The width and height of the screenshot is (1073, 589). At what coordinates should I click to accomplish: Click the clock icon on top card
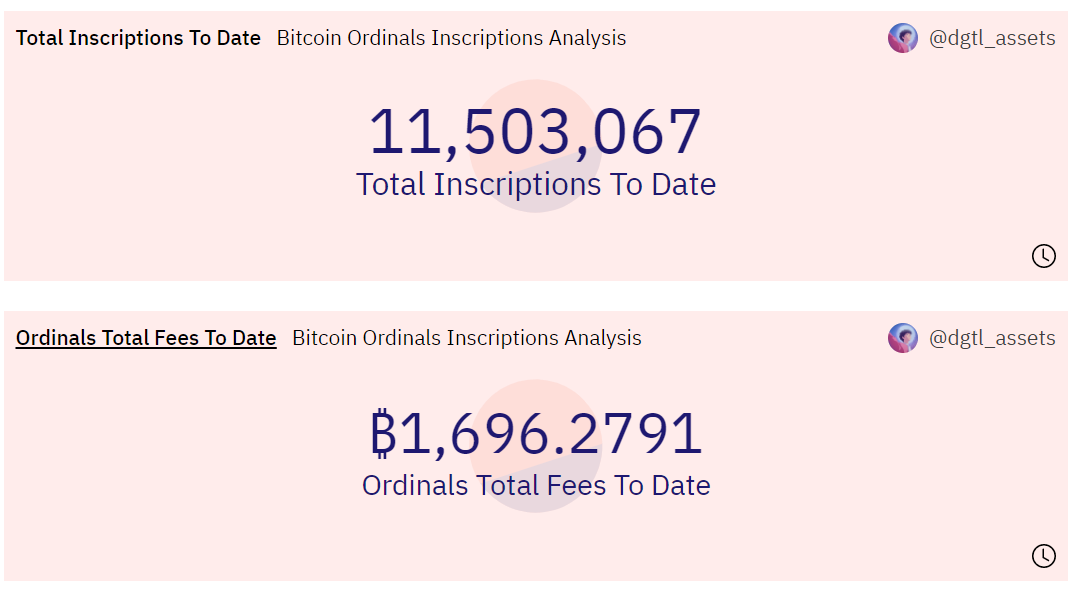tap(1044, 256)
